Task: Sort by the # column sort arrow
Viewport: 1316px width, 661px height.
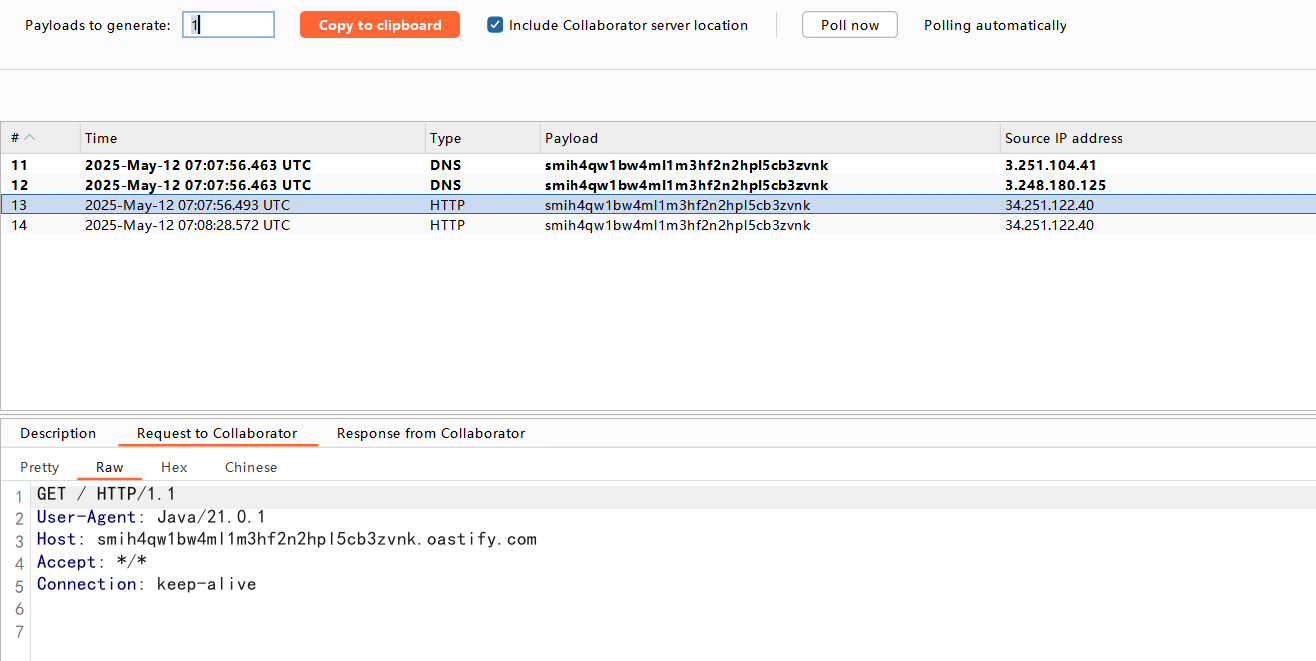Action: click(x=29, y=138)
